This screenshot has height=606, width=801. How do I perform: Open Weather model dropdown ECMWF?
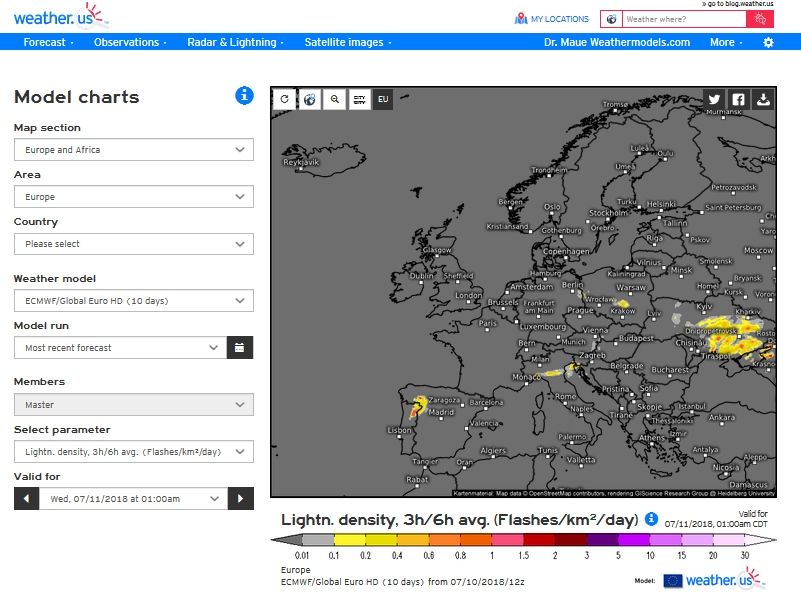134,301
